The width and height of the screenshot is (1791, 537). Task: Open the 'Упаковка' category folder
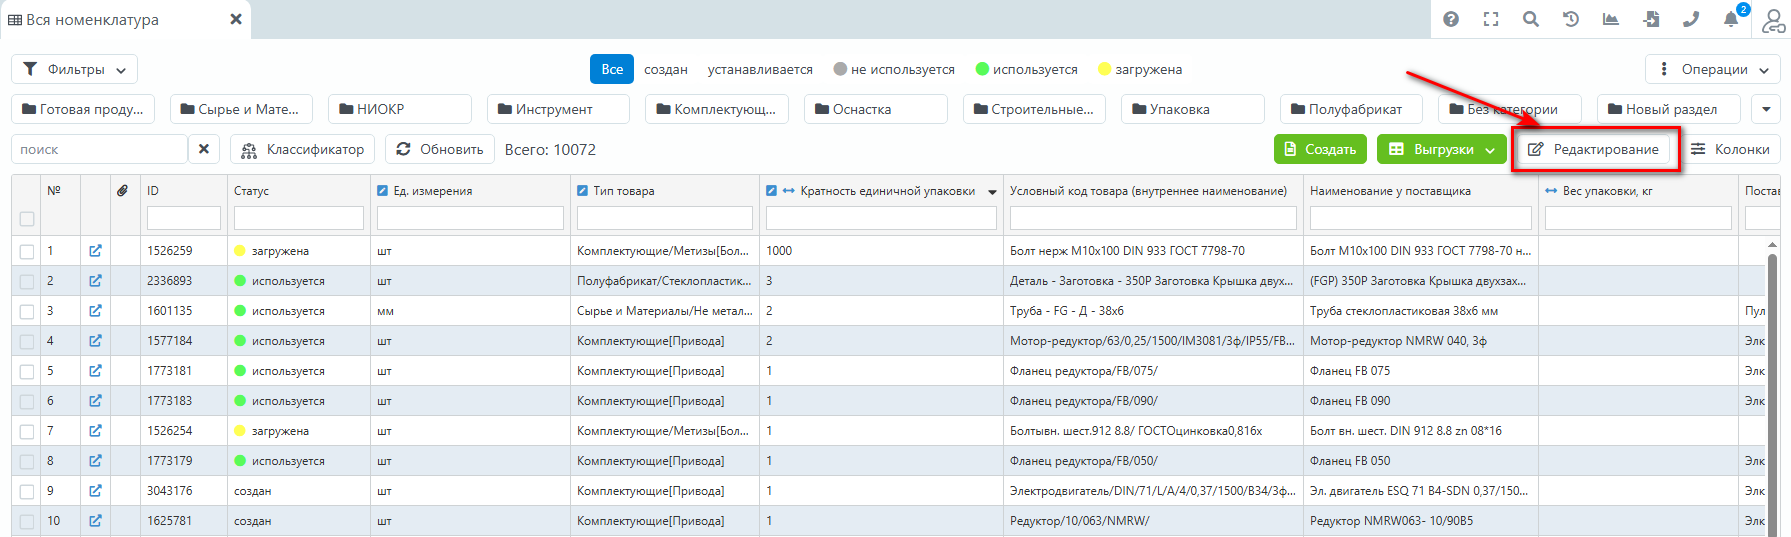(x=1192, y=109)
